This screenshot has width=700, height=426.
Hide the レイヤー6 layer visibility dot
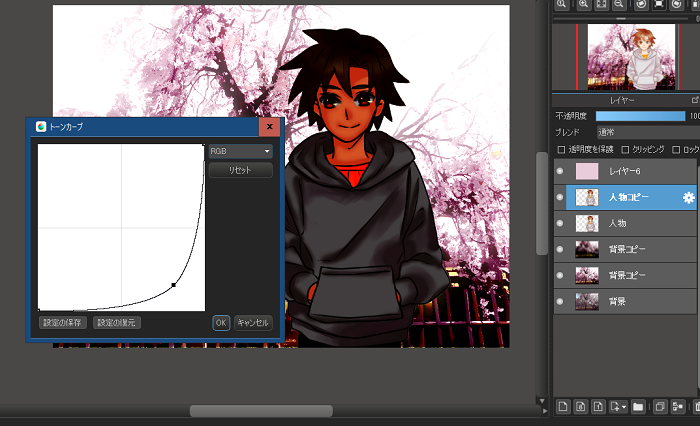(x=560, y=172)
